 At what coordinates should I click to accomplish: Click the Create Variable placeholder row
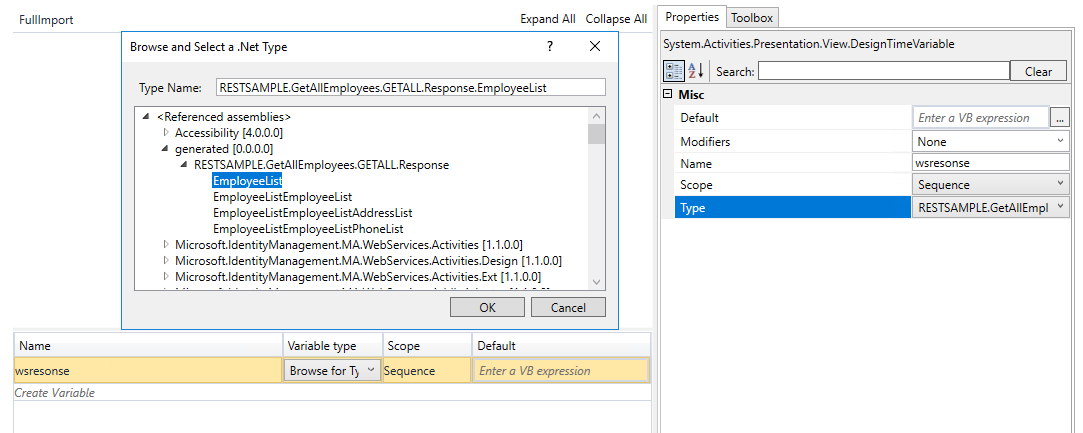[x=332, y=392]
